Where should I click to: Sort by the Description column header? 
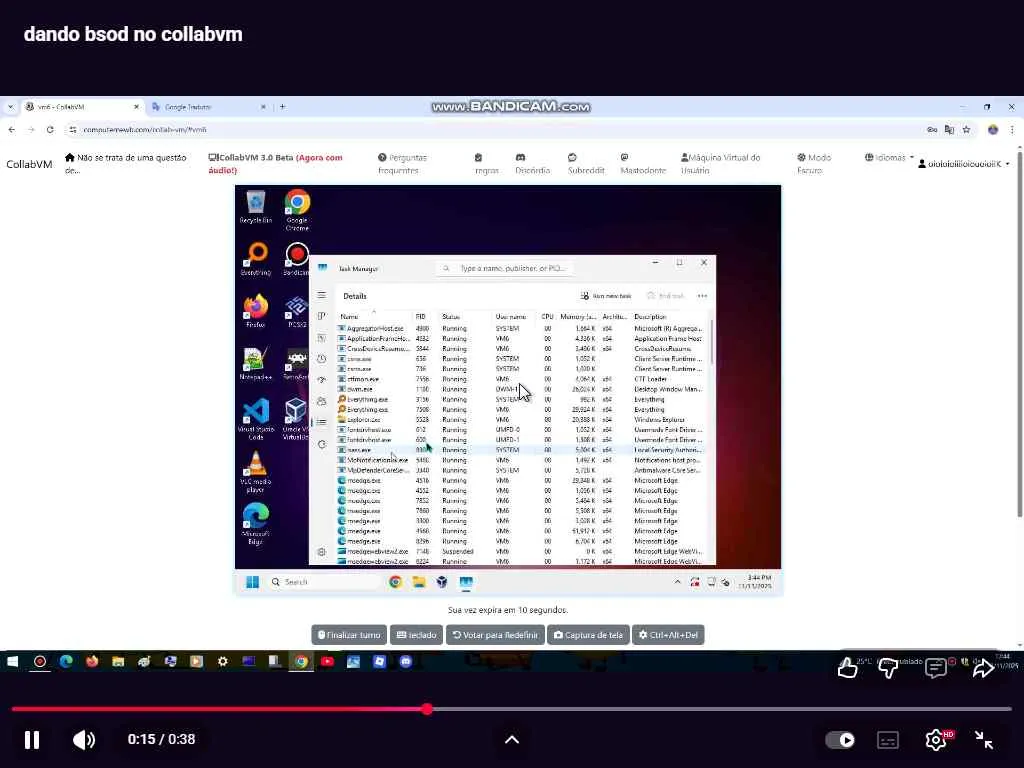[x=650, y=317]
